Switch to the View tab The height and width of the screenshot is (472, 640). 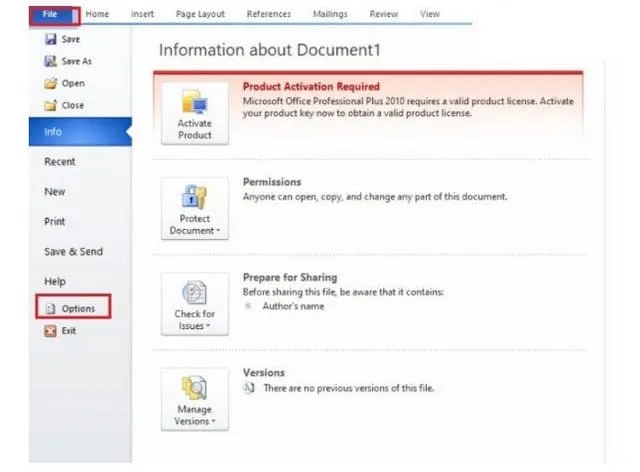pos(430,14)
